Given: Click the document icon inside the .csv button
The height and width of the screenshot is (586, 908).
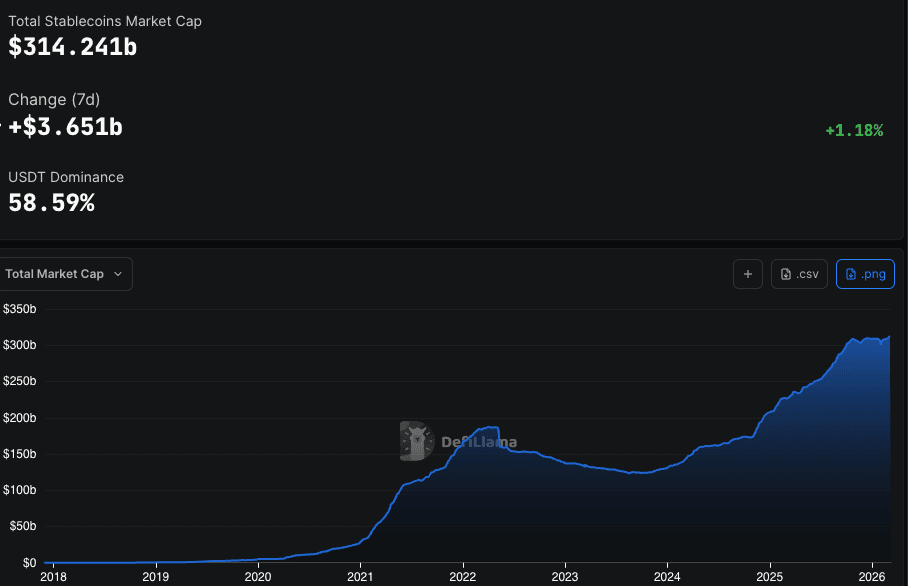Looking at the screenshot, I should click(786, 274).
